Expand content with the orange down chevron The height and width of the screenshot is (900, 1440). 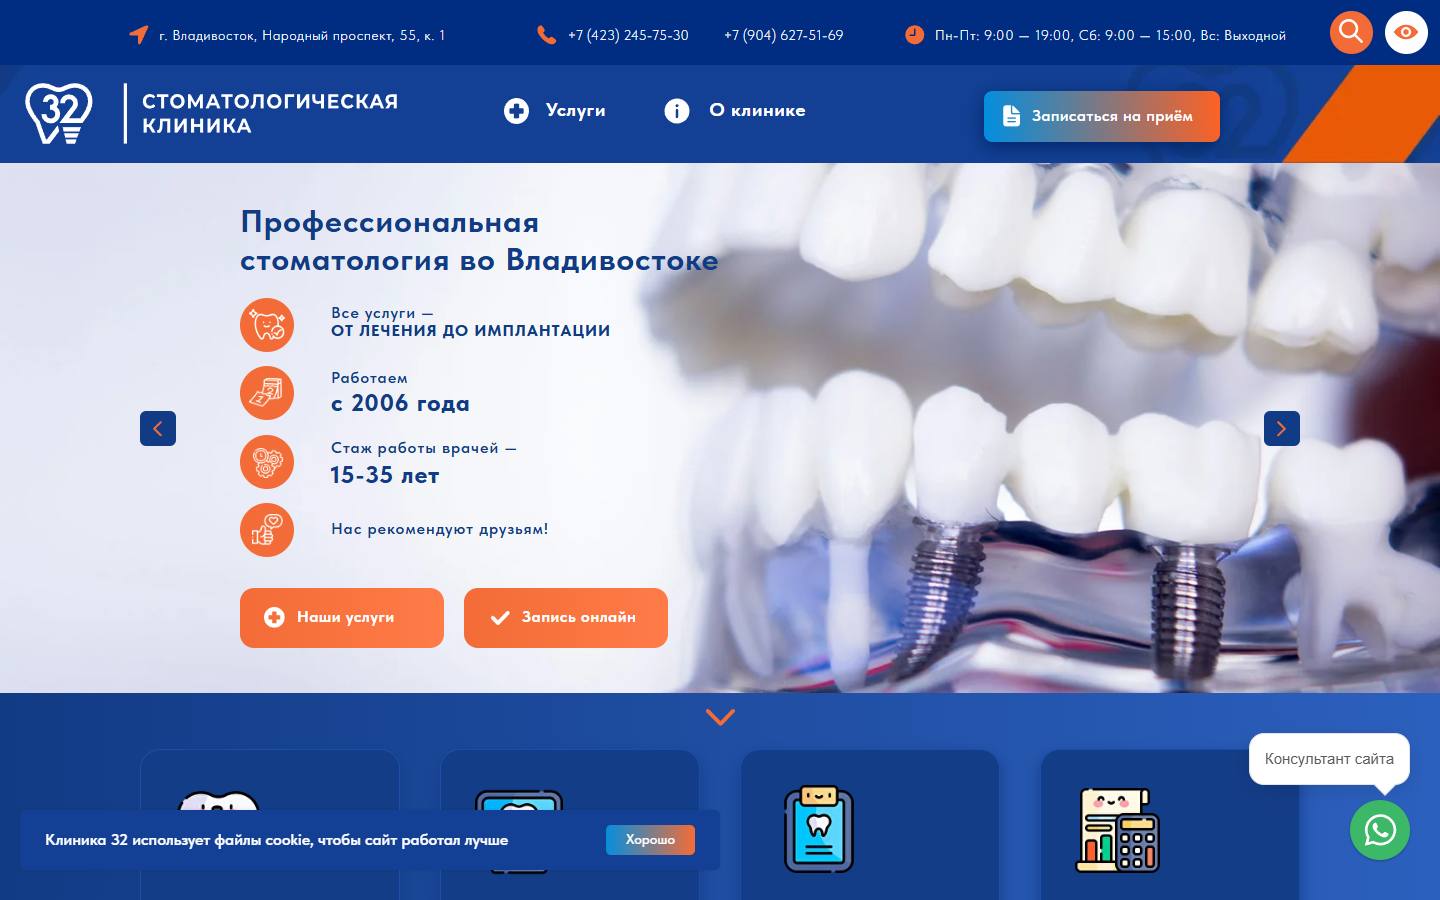(720, 717)
